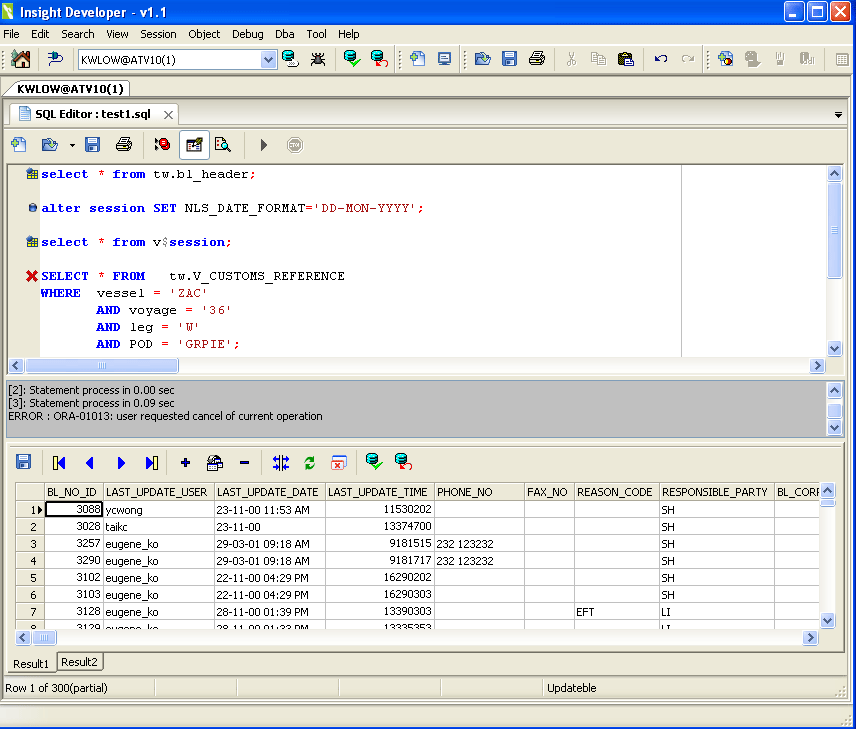Click the Home icon in main toolbar
The height and width of the screenshot is (729, 856).
(20, 59)
